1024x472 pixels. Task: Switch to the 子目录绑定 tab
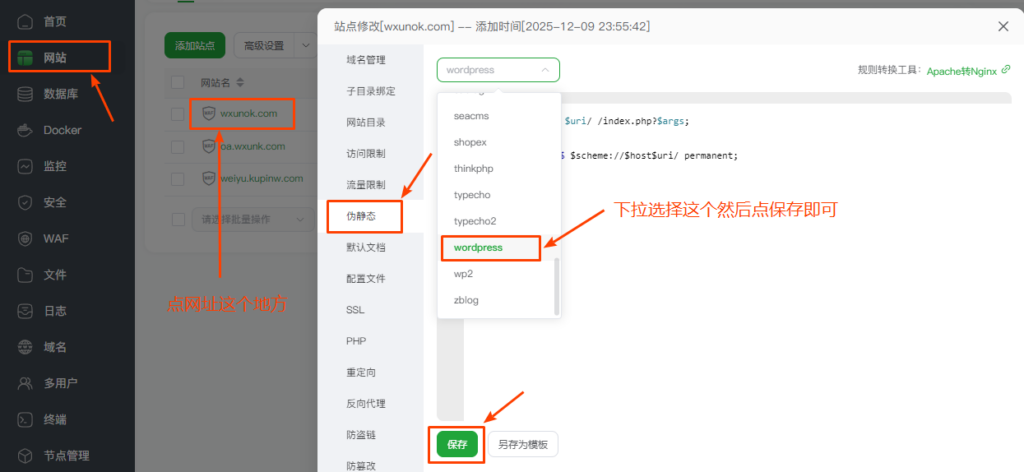click(x=370, y=91)
